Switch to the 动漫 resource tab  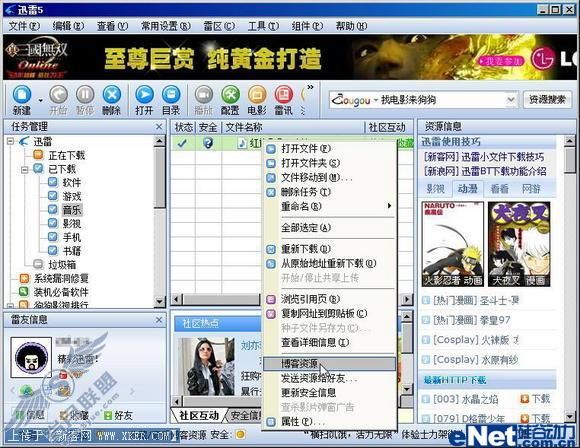tap(468, 189)
